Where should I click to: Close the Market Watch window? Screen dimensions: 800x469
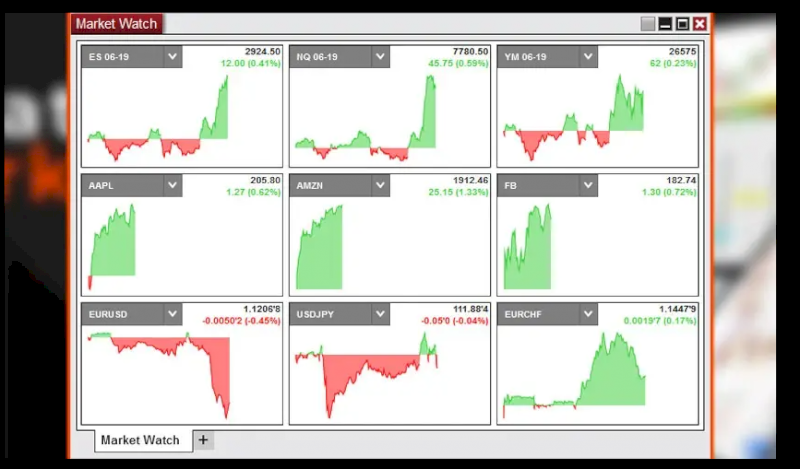tap(700, 24)
